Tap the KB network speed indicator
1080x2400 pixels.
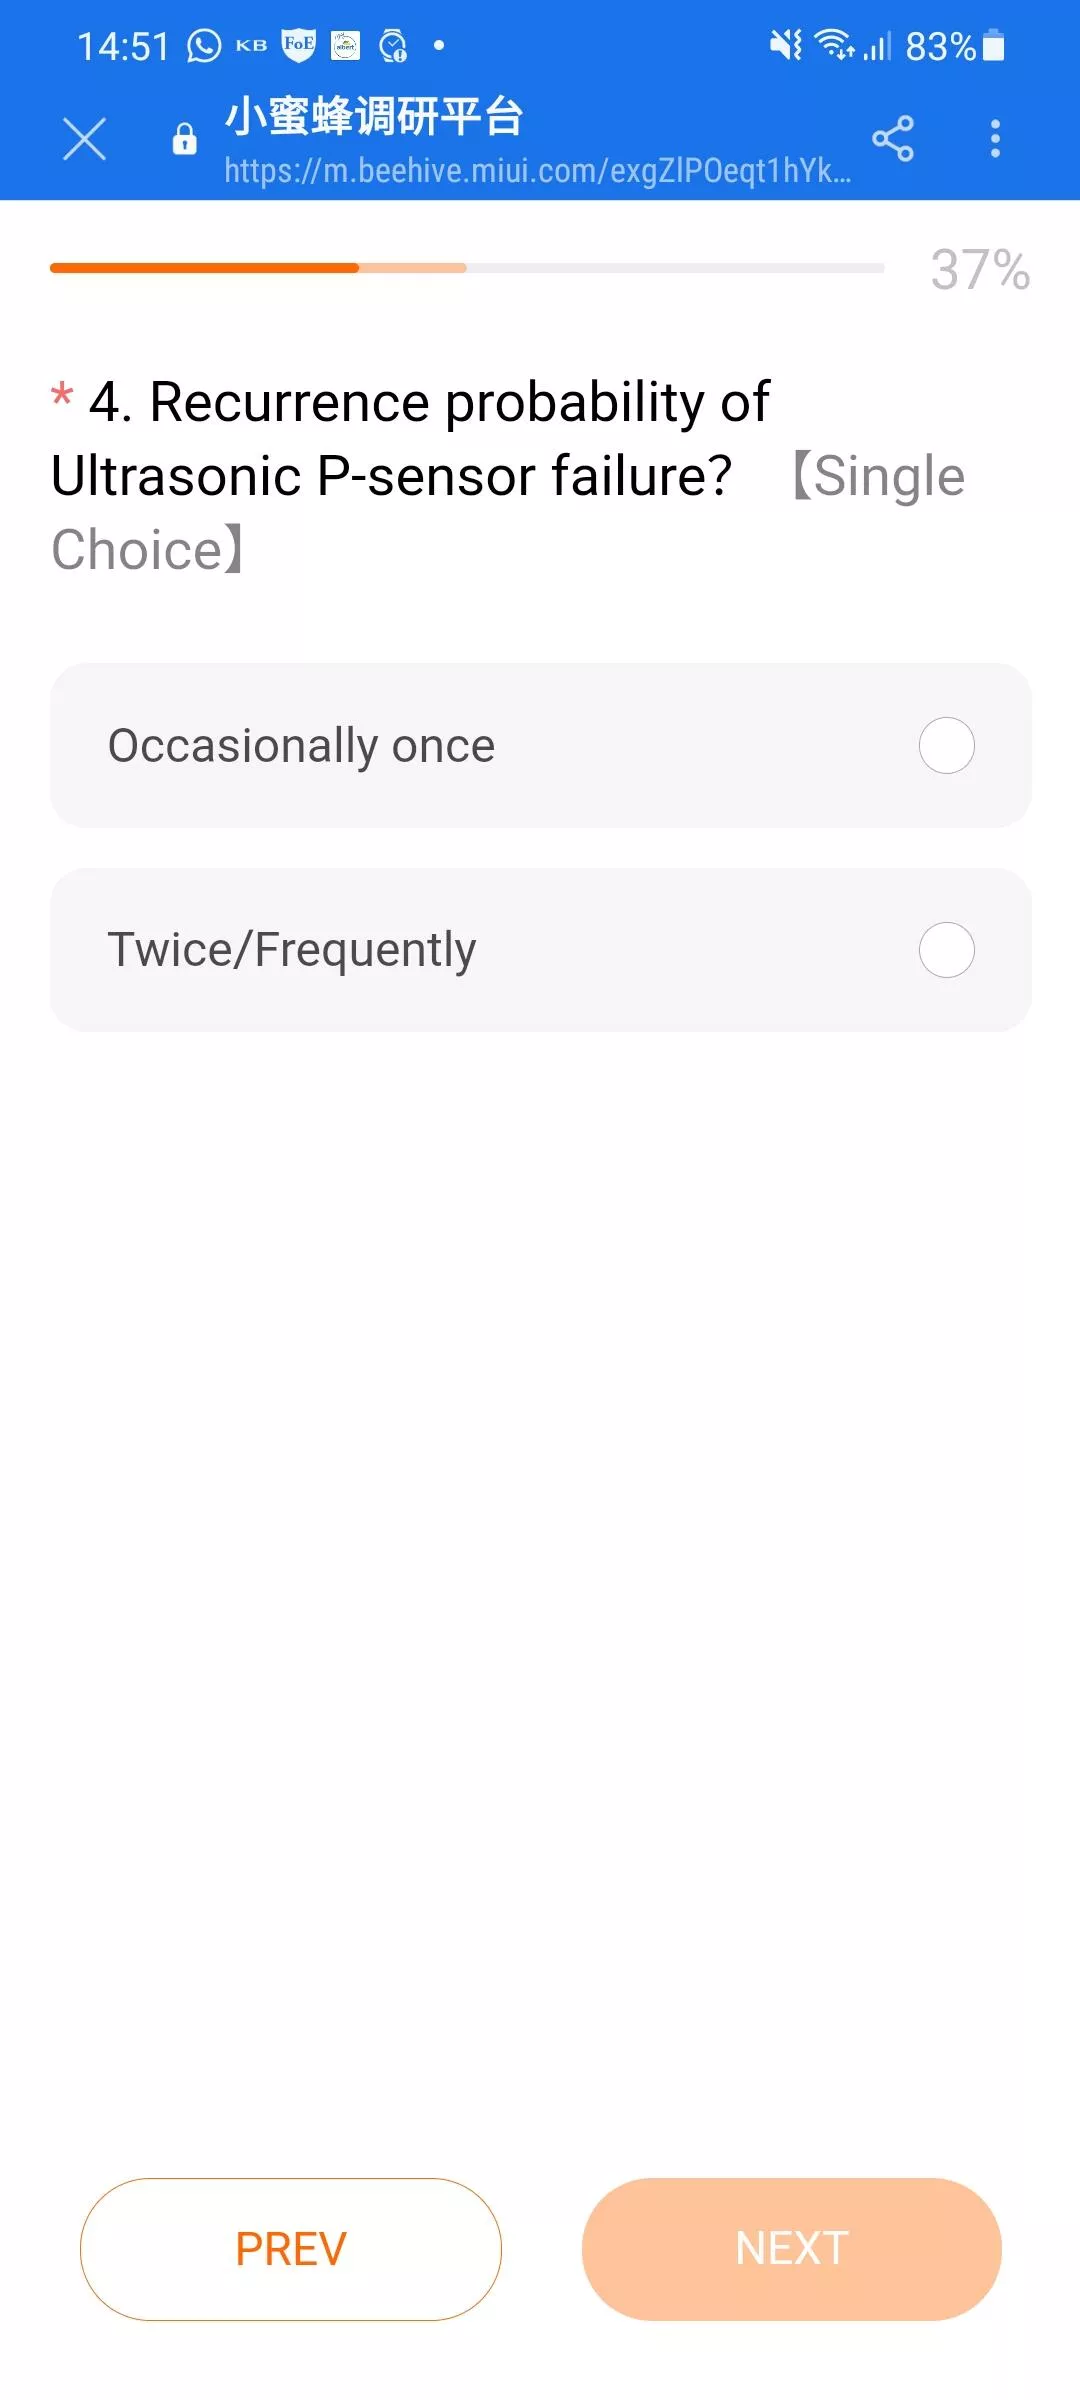point(251,46)
